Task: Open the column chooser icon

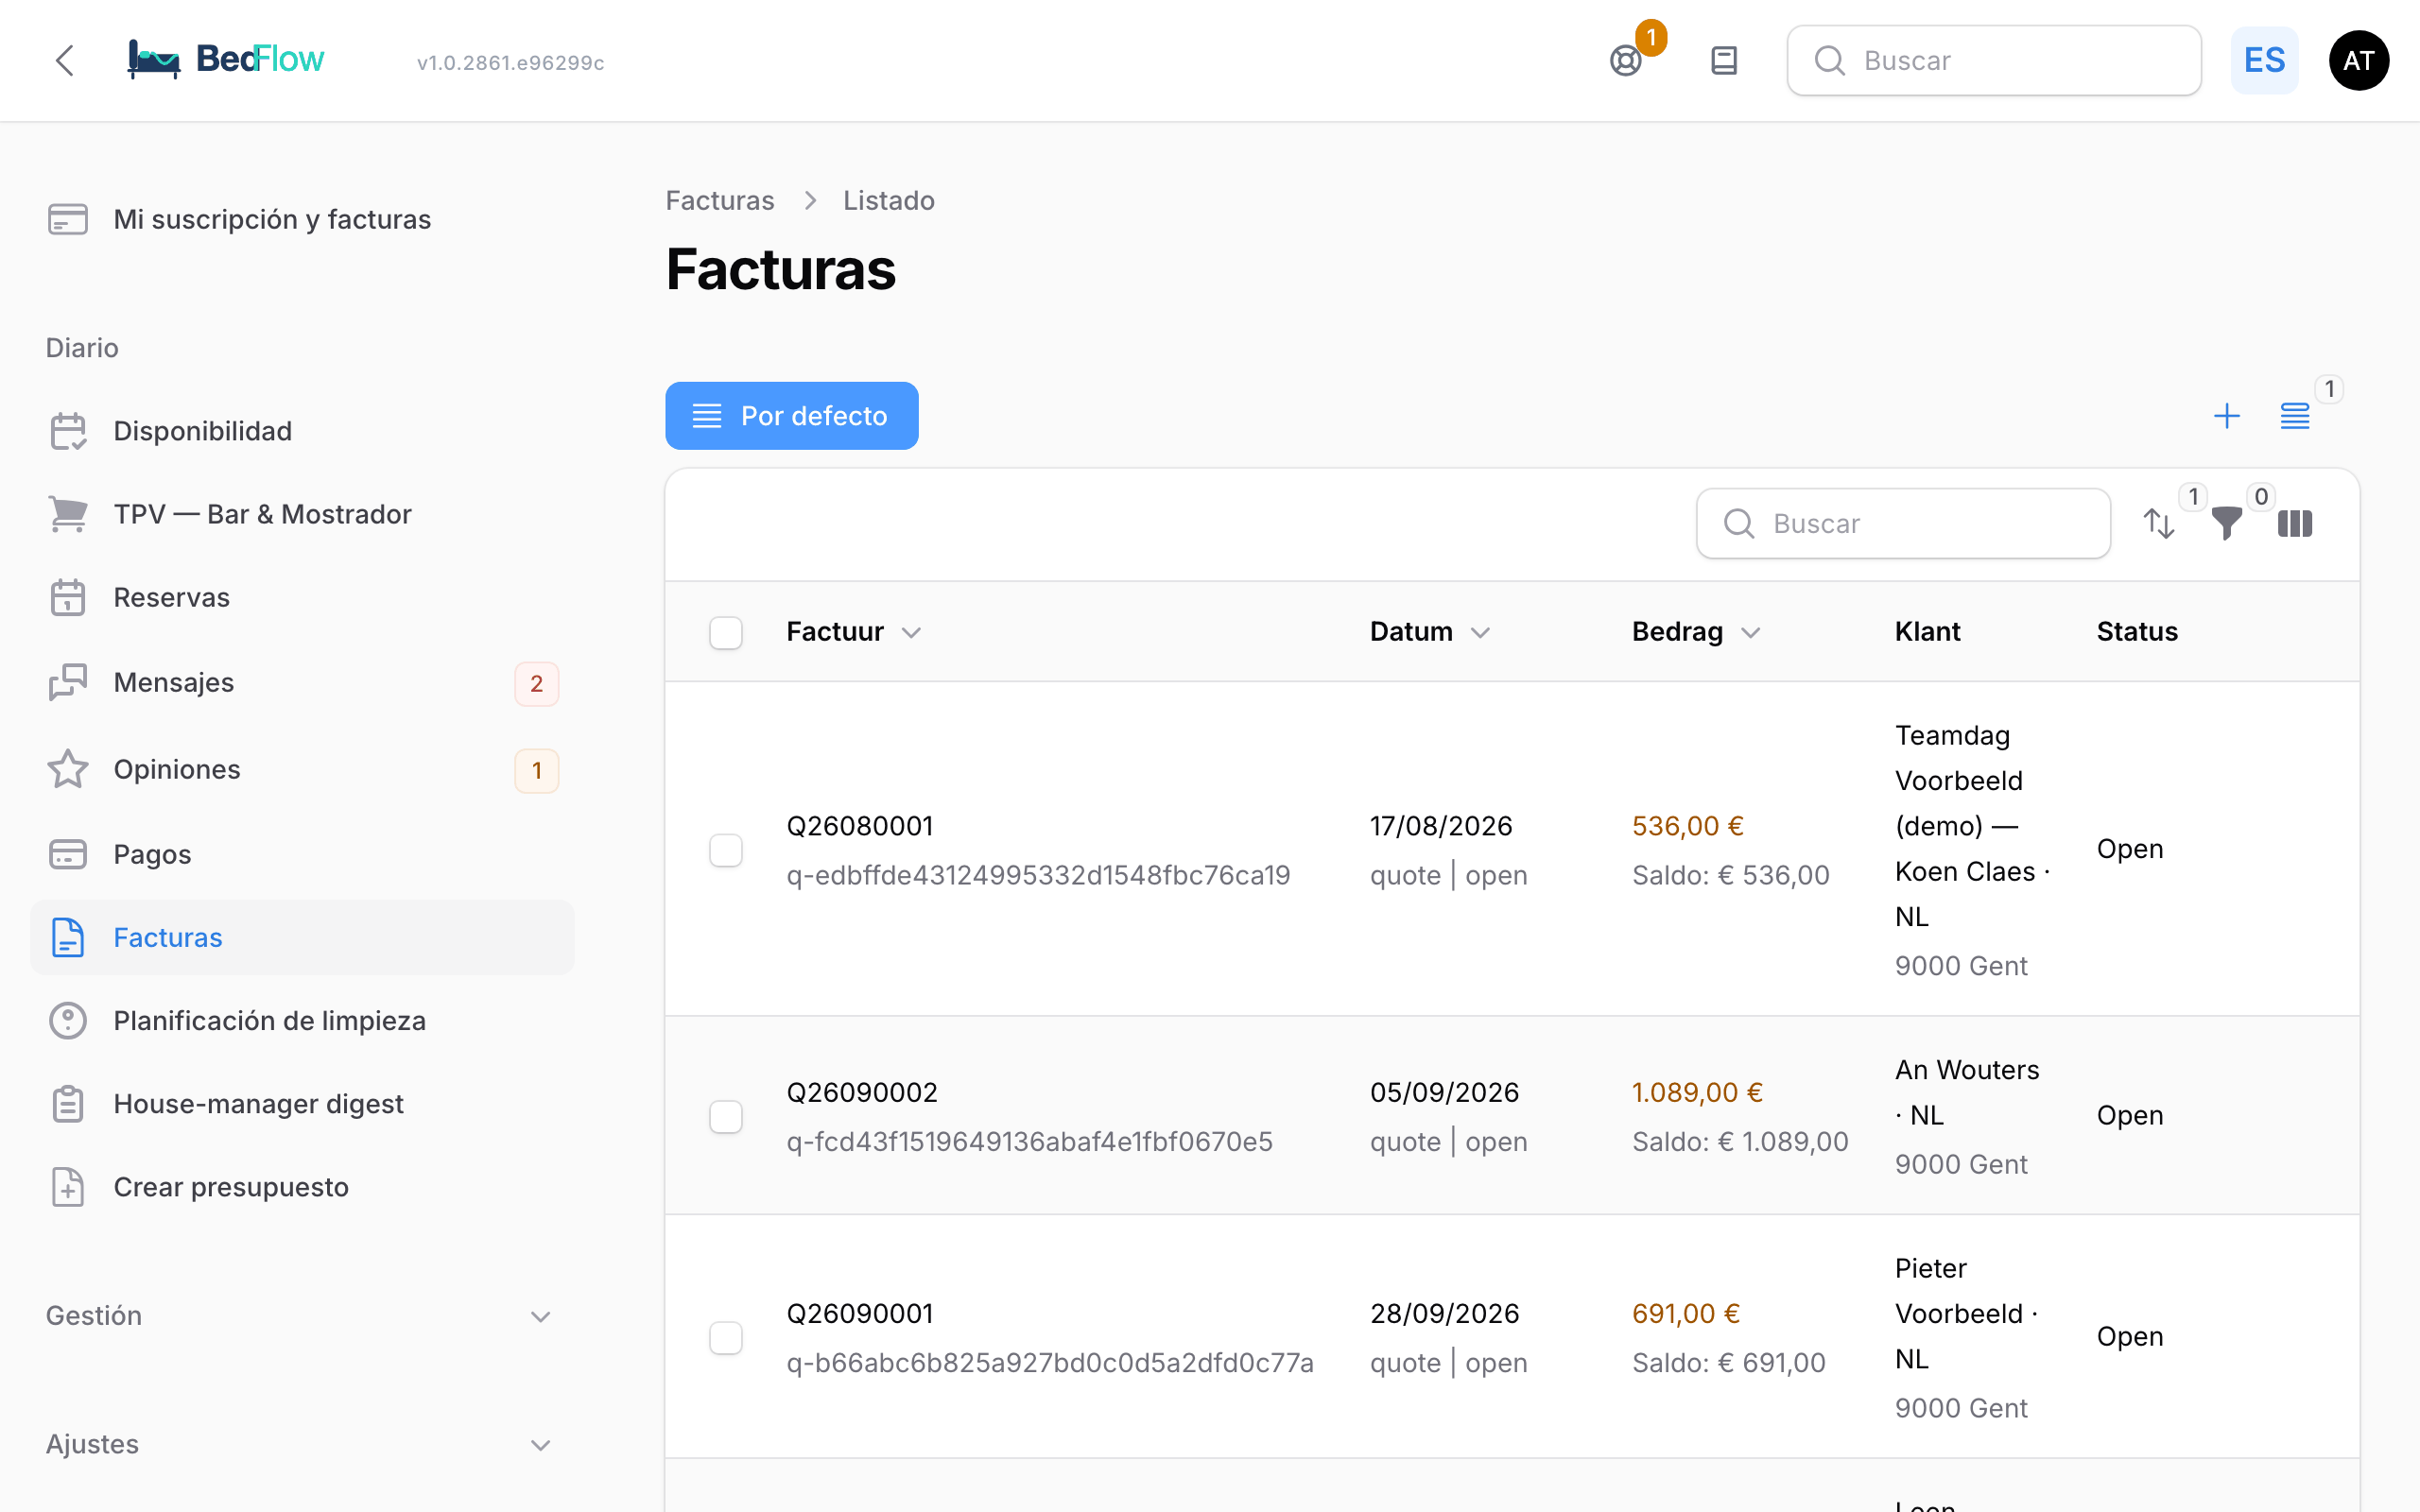Action: [x=2295, y=524]
